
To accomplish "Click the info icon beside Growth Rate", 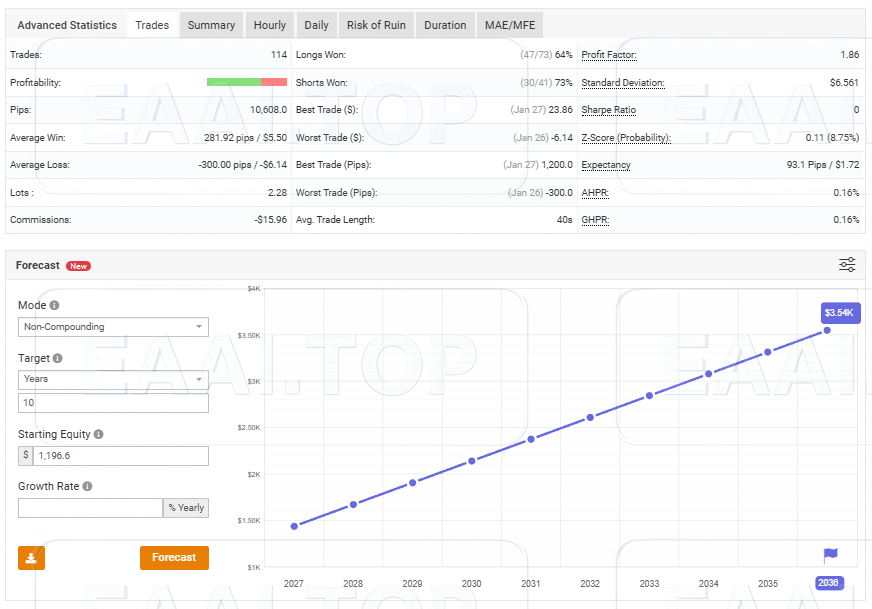I will [x=86, y=486].
